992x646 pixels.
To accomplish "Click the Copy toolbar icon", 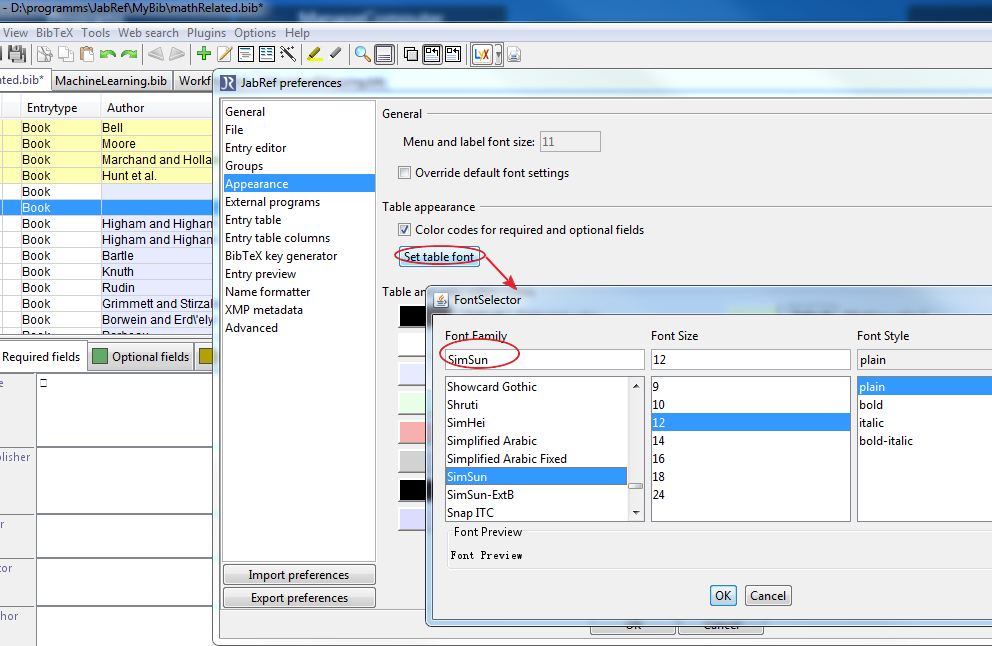I will [x=66, y=54].
